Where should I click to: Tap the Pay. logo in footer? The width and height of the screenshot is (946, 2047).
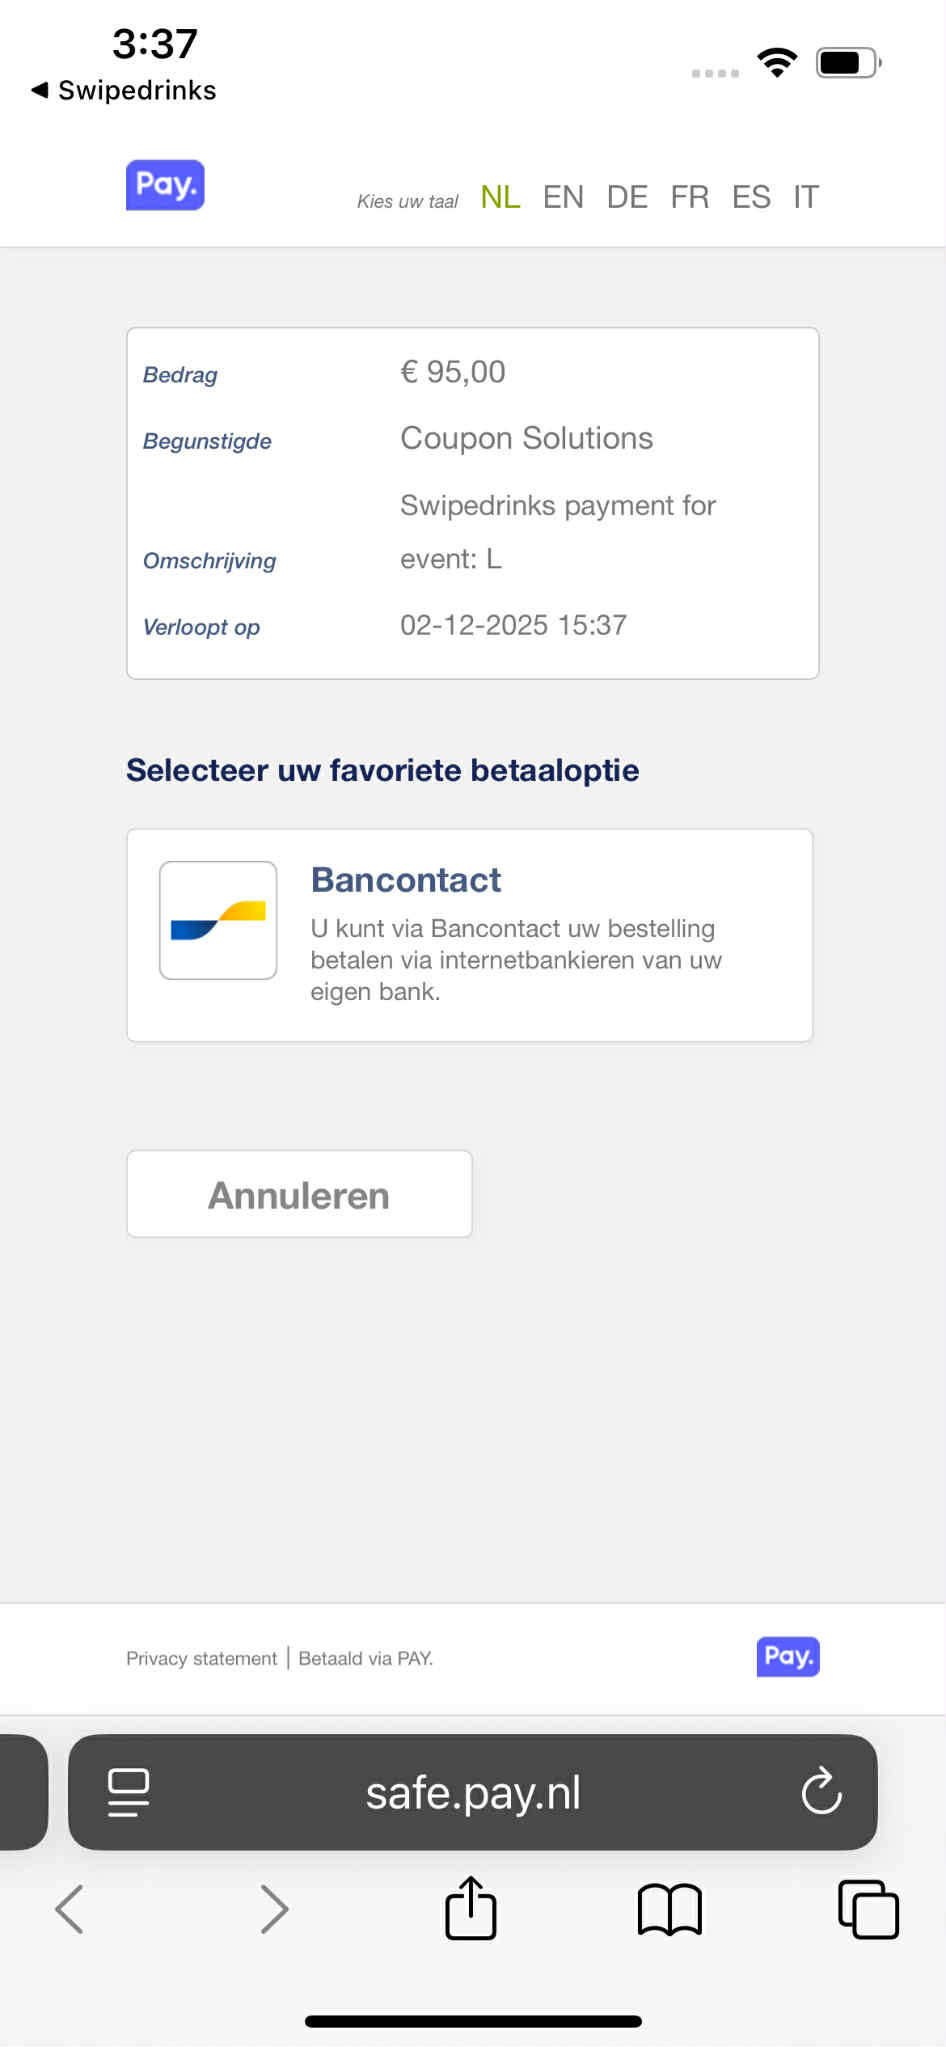point(788,1656)
